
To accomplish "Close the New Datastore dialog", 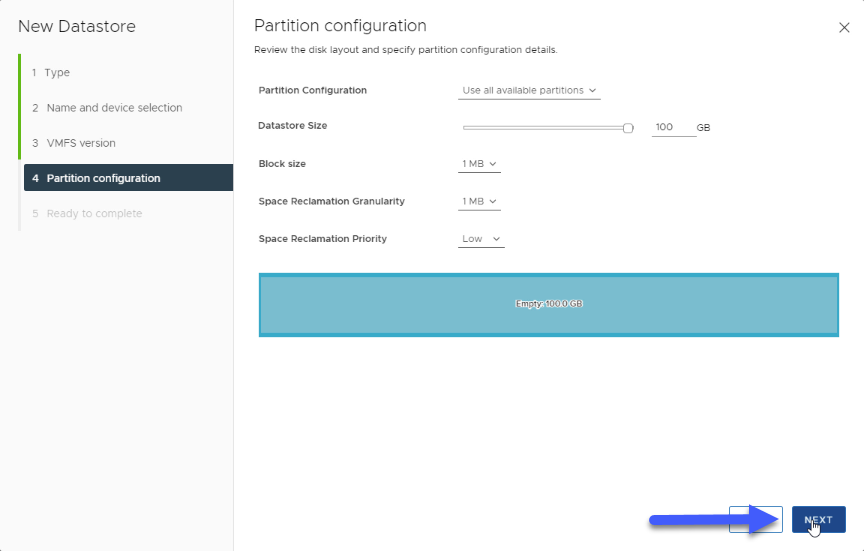I will (844, 28).
